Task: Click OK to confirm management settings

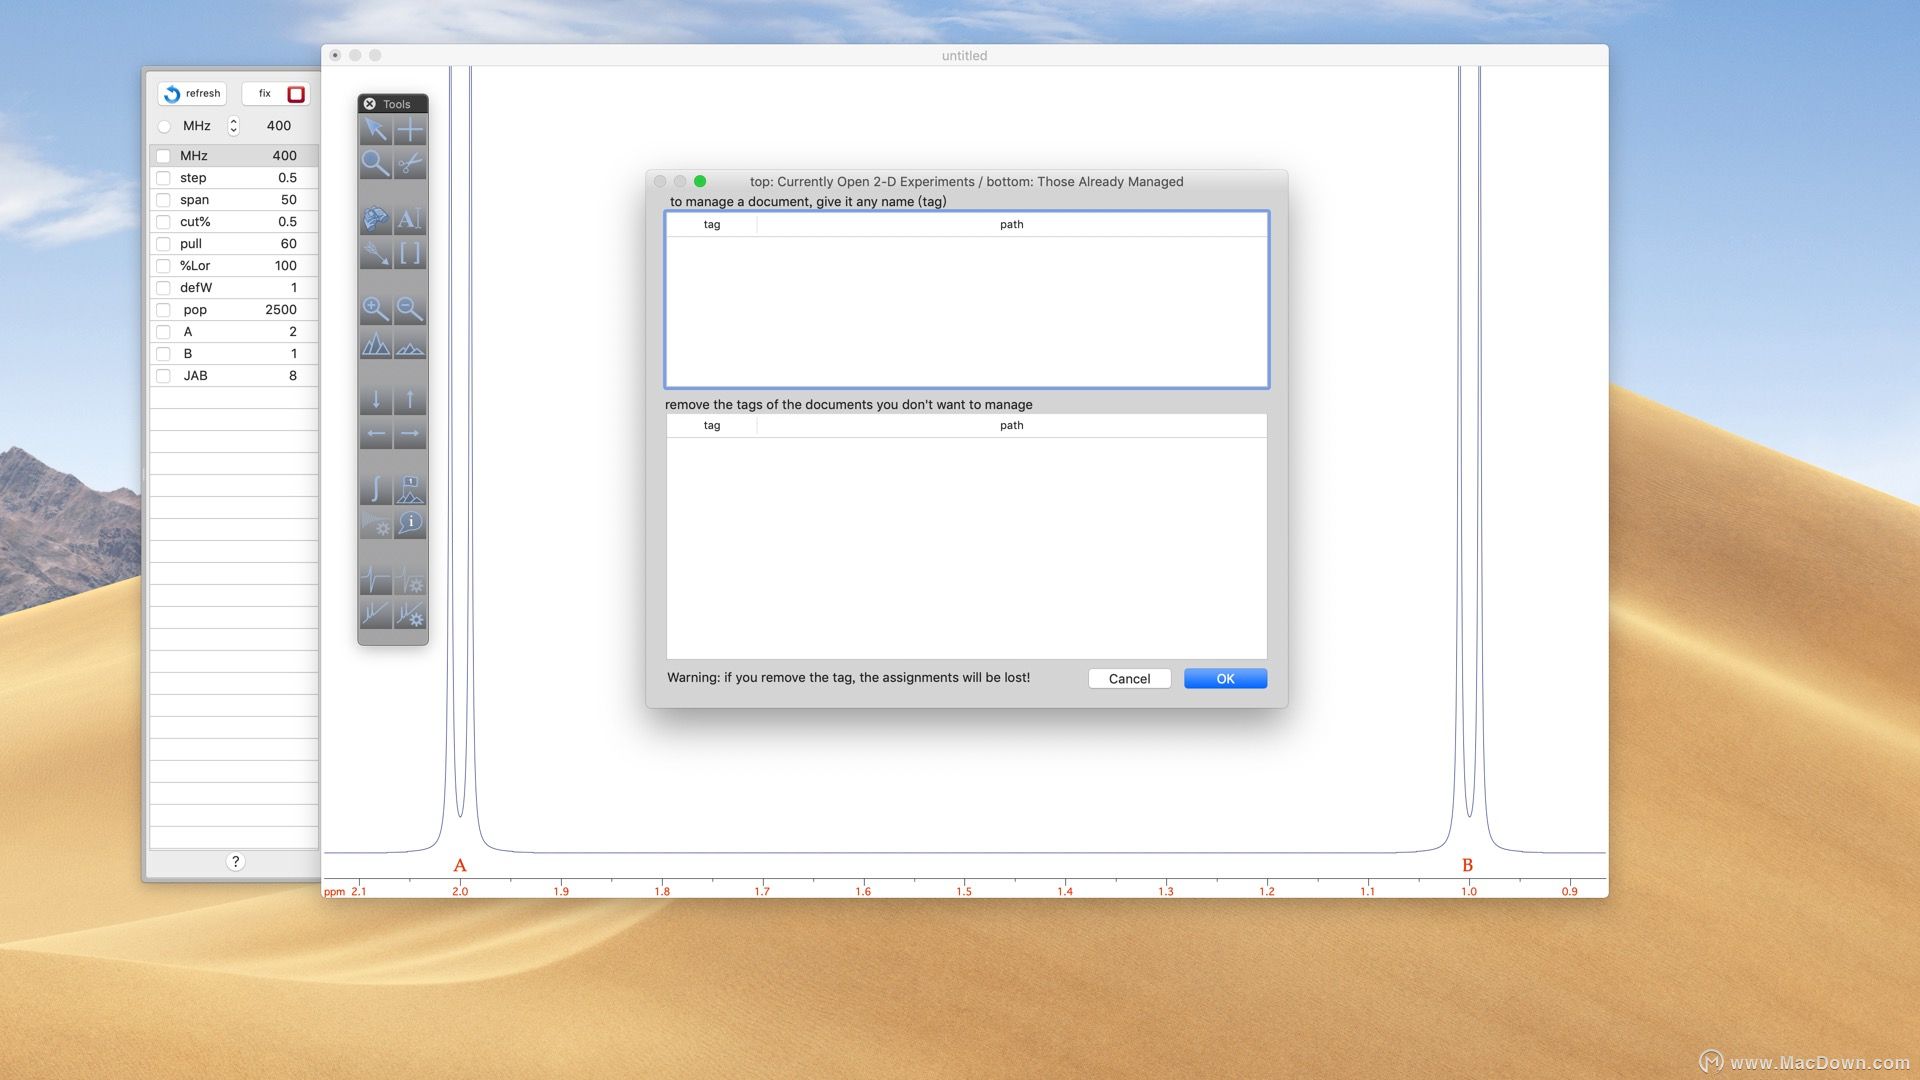Action: click(1224, 678)
